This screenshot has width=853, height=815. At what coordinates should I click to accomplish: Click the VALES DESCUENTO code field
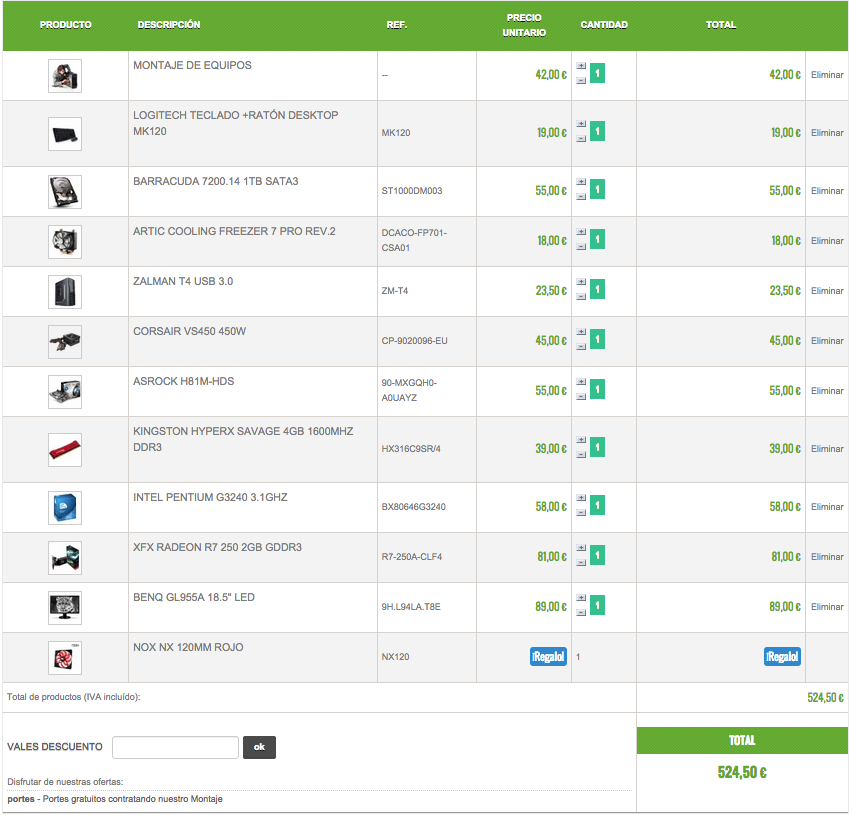click(175, 748)
